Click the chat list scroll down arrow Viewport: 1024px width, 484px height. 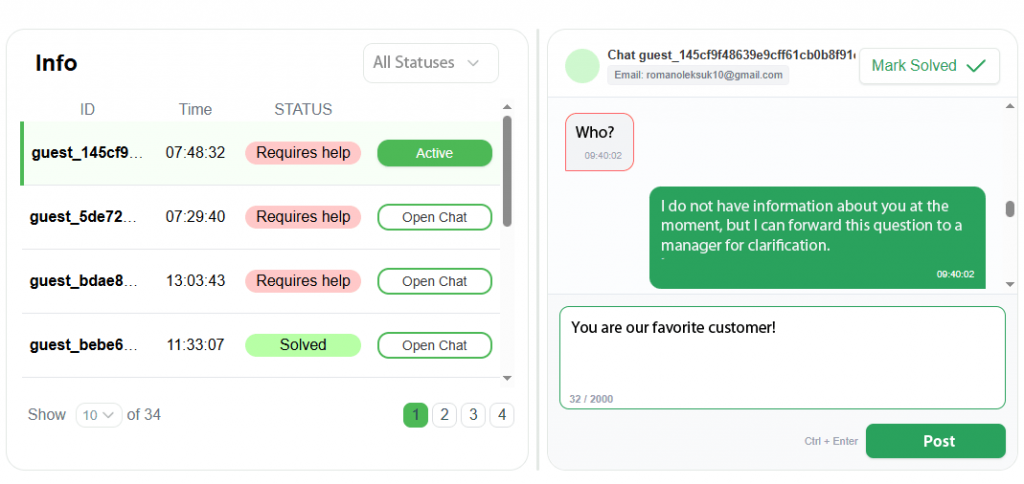tap(507, 378)
